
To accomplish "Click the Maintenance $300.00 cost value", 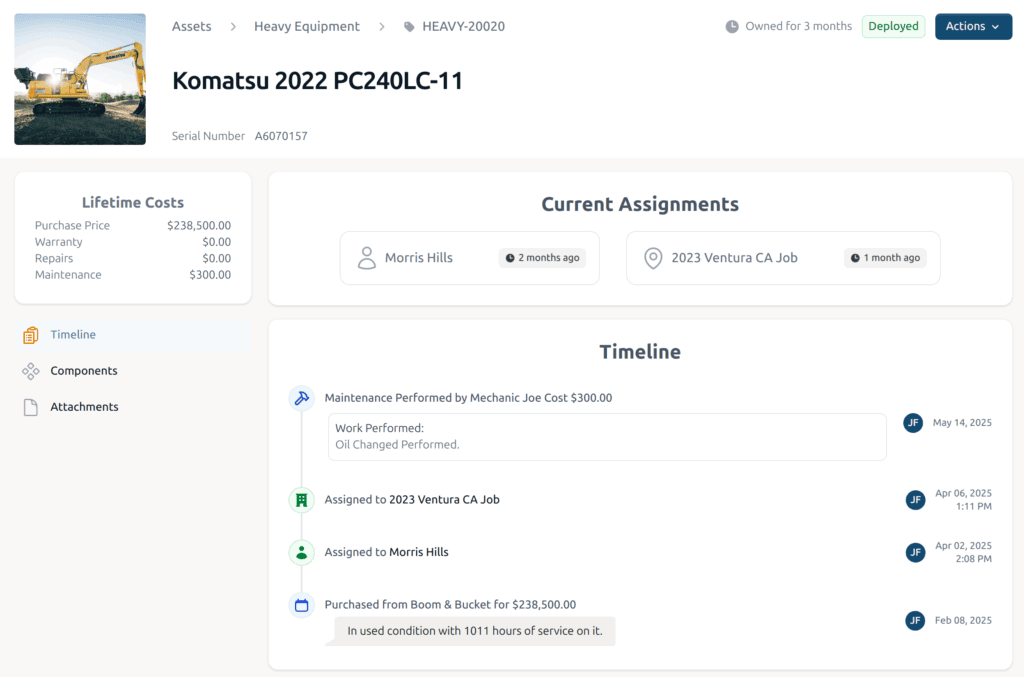I will [210, 275].
